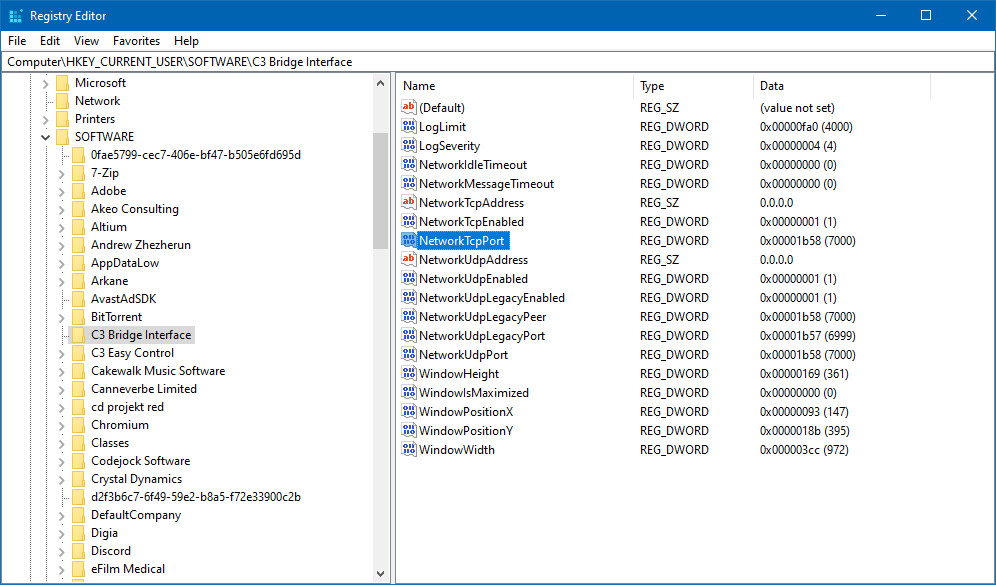Expand the Adobe key chevron
The width and height of the screenshot is (996, 585).
point(62,191)
